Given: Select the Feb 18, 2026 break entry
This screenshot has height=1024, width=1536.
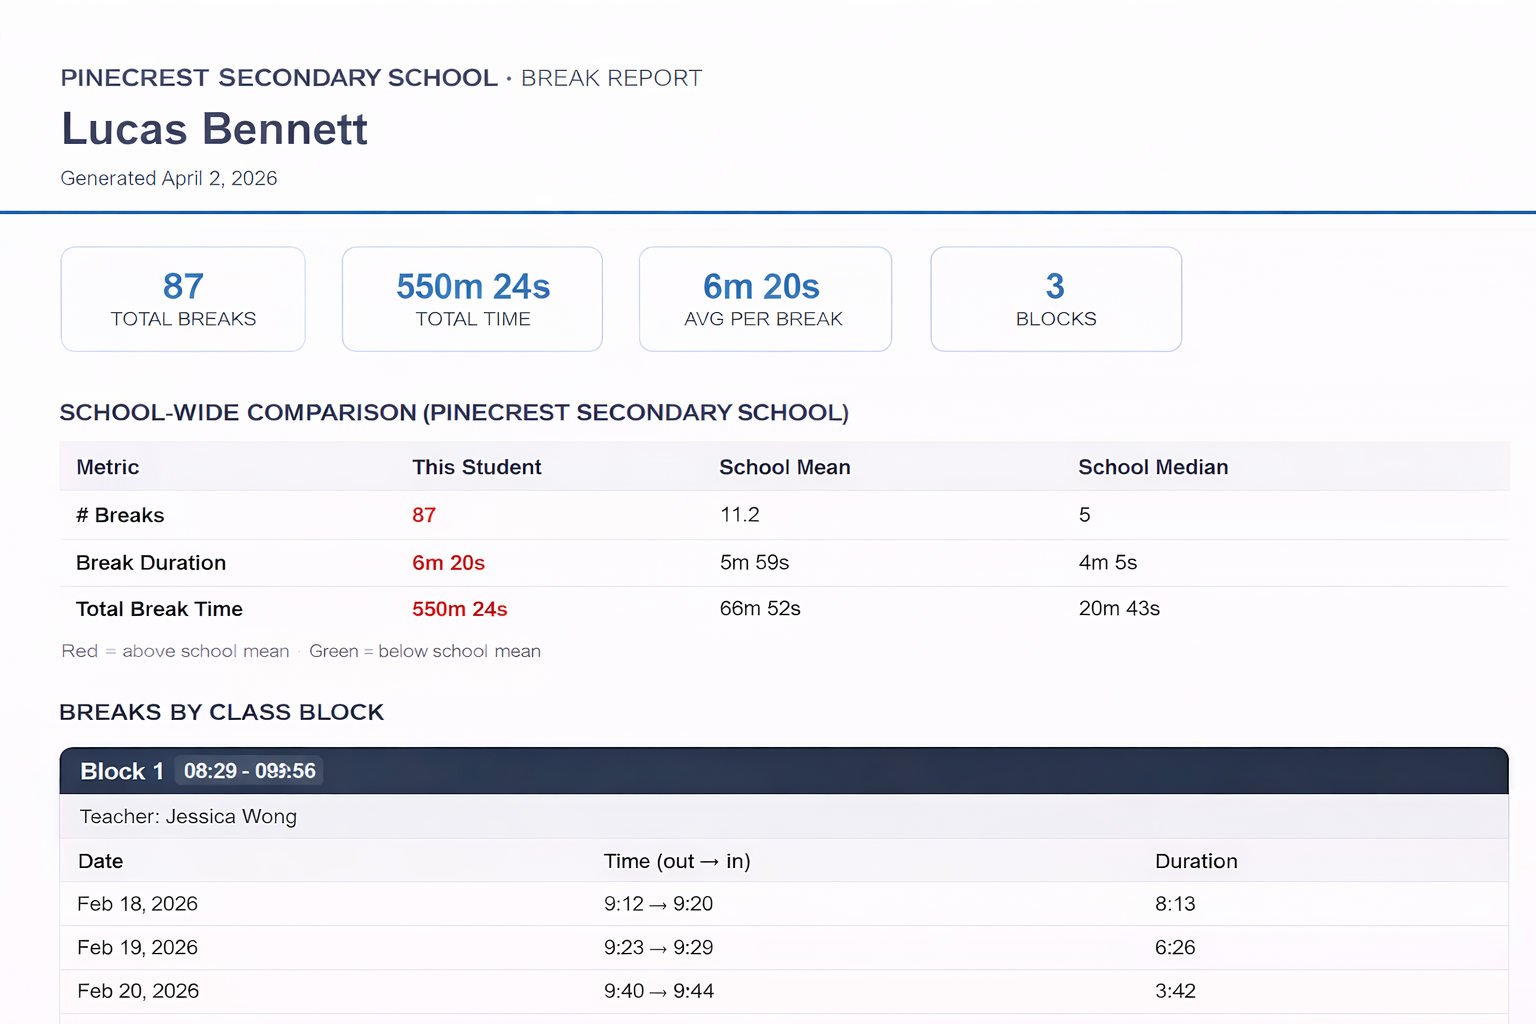Looking at the screenshot, I should (x=137, y=903).
